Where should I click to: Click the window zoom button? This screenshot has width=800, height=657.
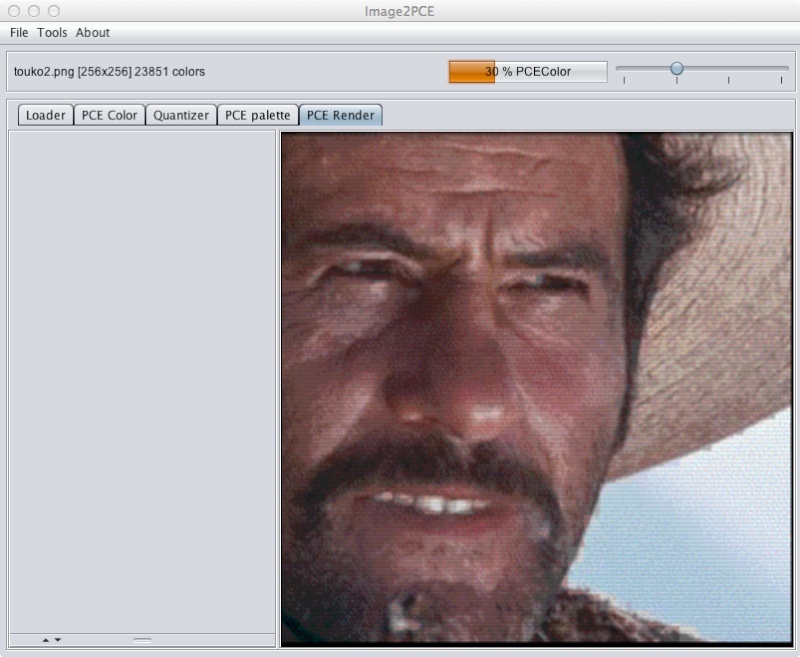coord(54,11)
